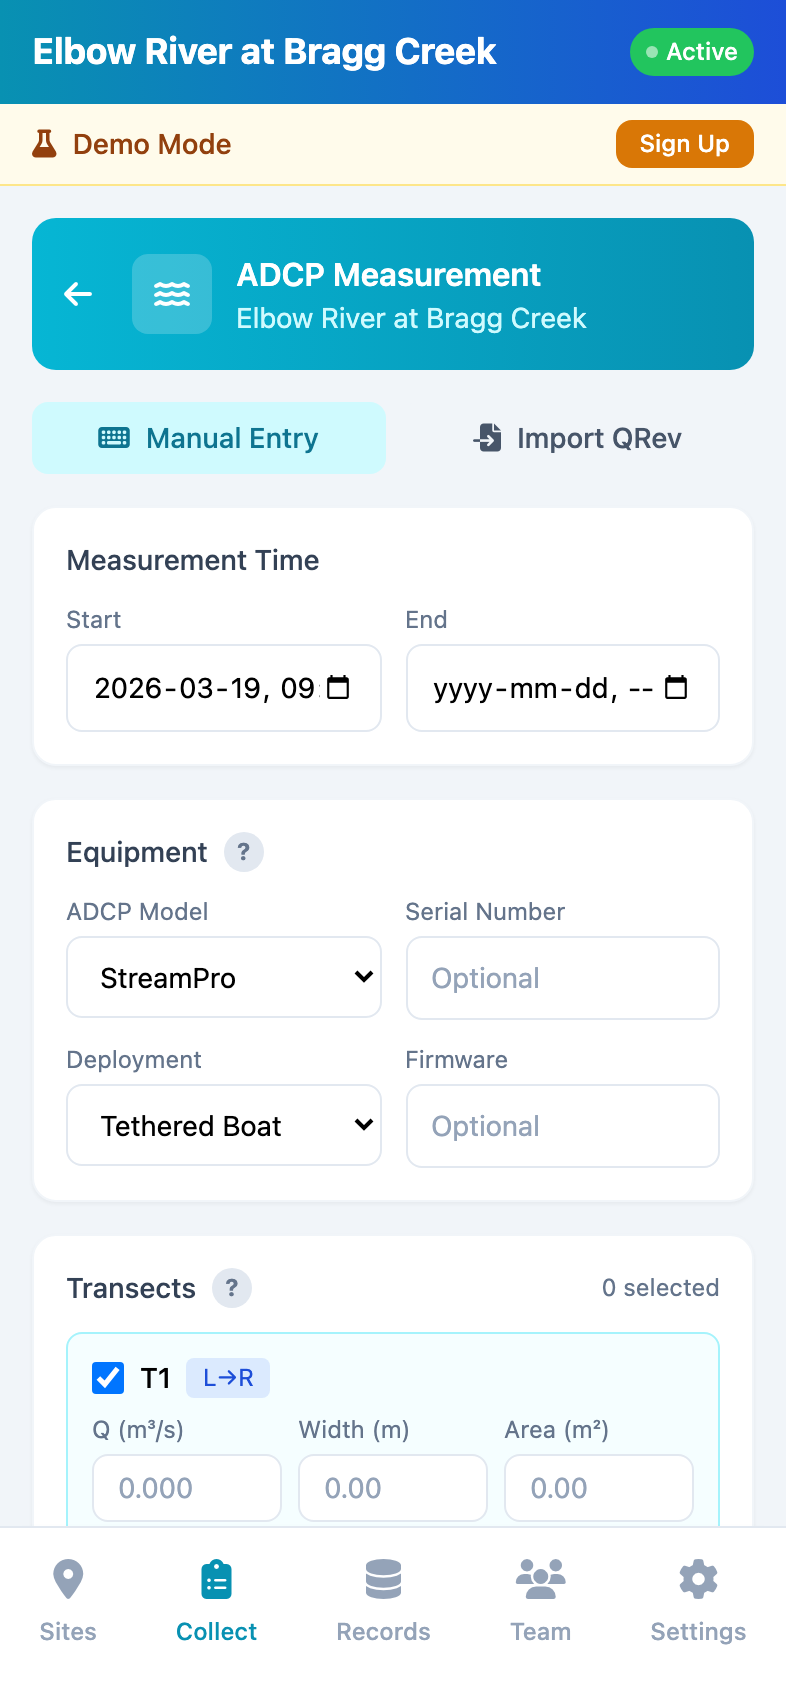Open calendar picker for Start time

(x=339, y=688)
